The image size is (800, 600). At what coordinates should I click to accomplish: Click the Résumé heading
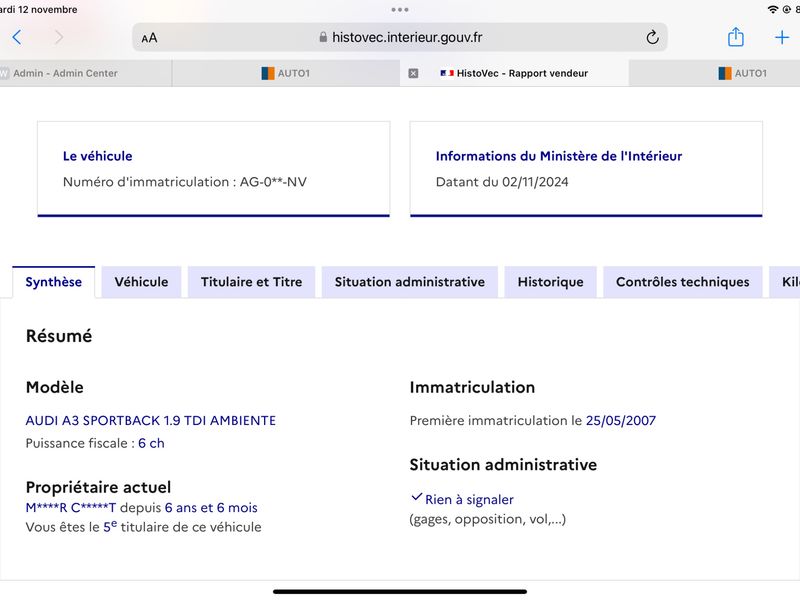click(59, 336)
